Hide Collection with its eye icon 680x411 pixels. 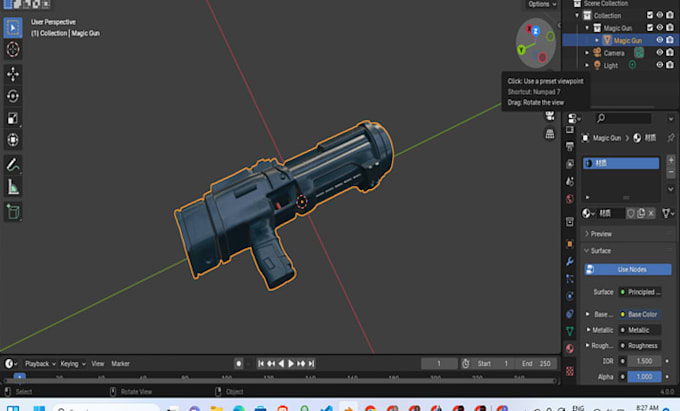coord(660,15)
